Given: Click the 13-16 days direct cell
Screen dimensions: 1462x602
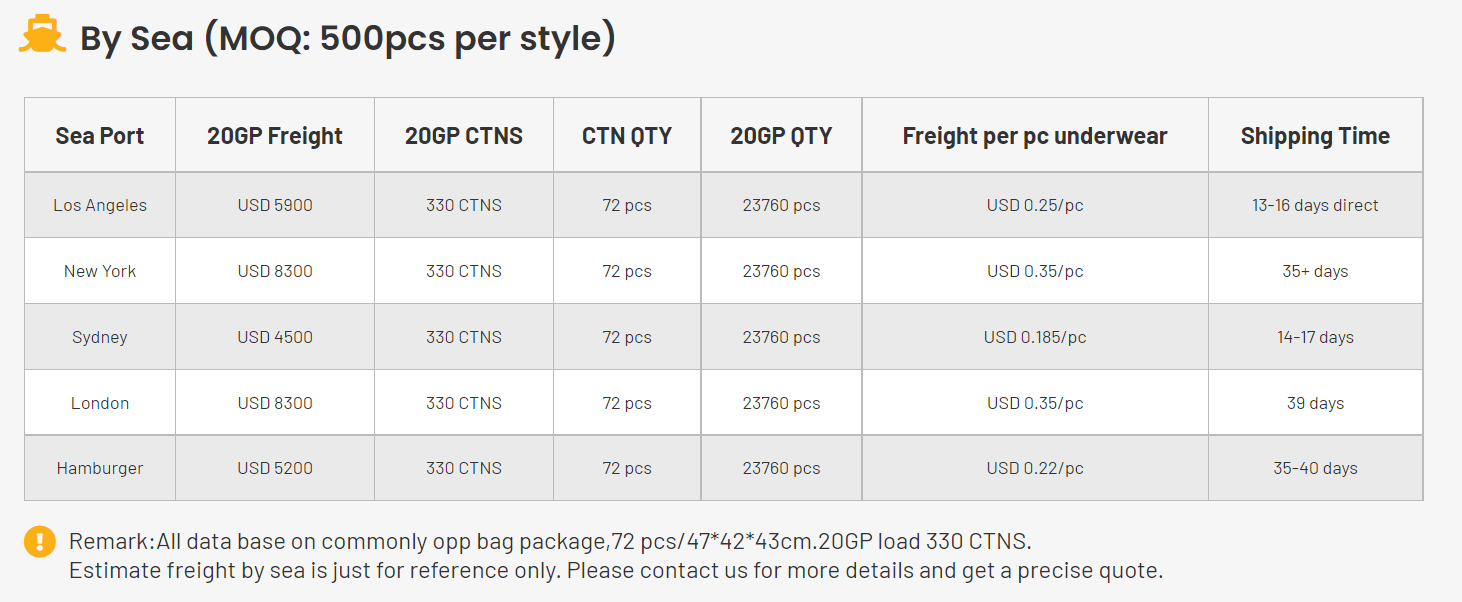Looking at the screenshot, I should (x=1315, y=205).
